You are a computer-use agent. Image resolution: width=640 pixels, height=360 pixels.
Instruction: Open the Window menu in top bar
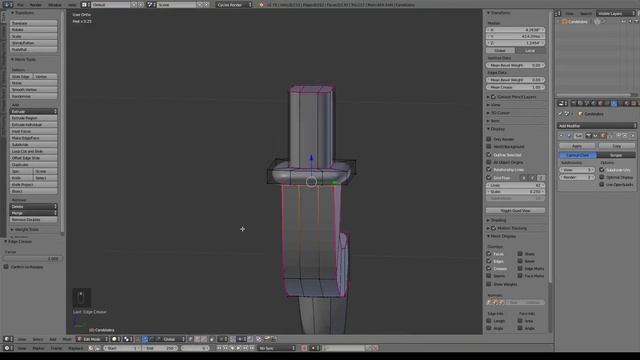[55, 4]
